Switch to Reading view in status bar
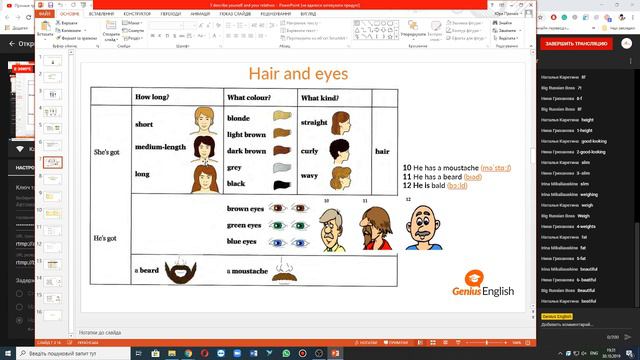This screenshot has height=360, width=640. (445, 343)
